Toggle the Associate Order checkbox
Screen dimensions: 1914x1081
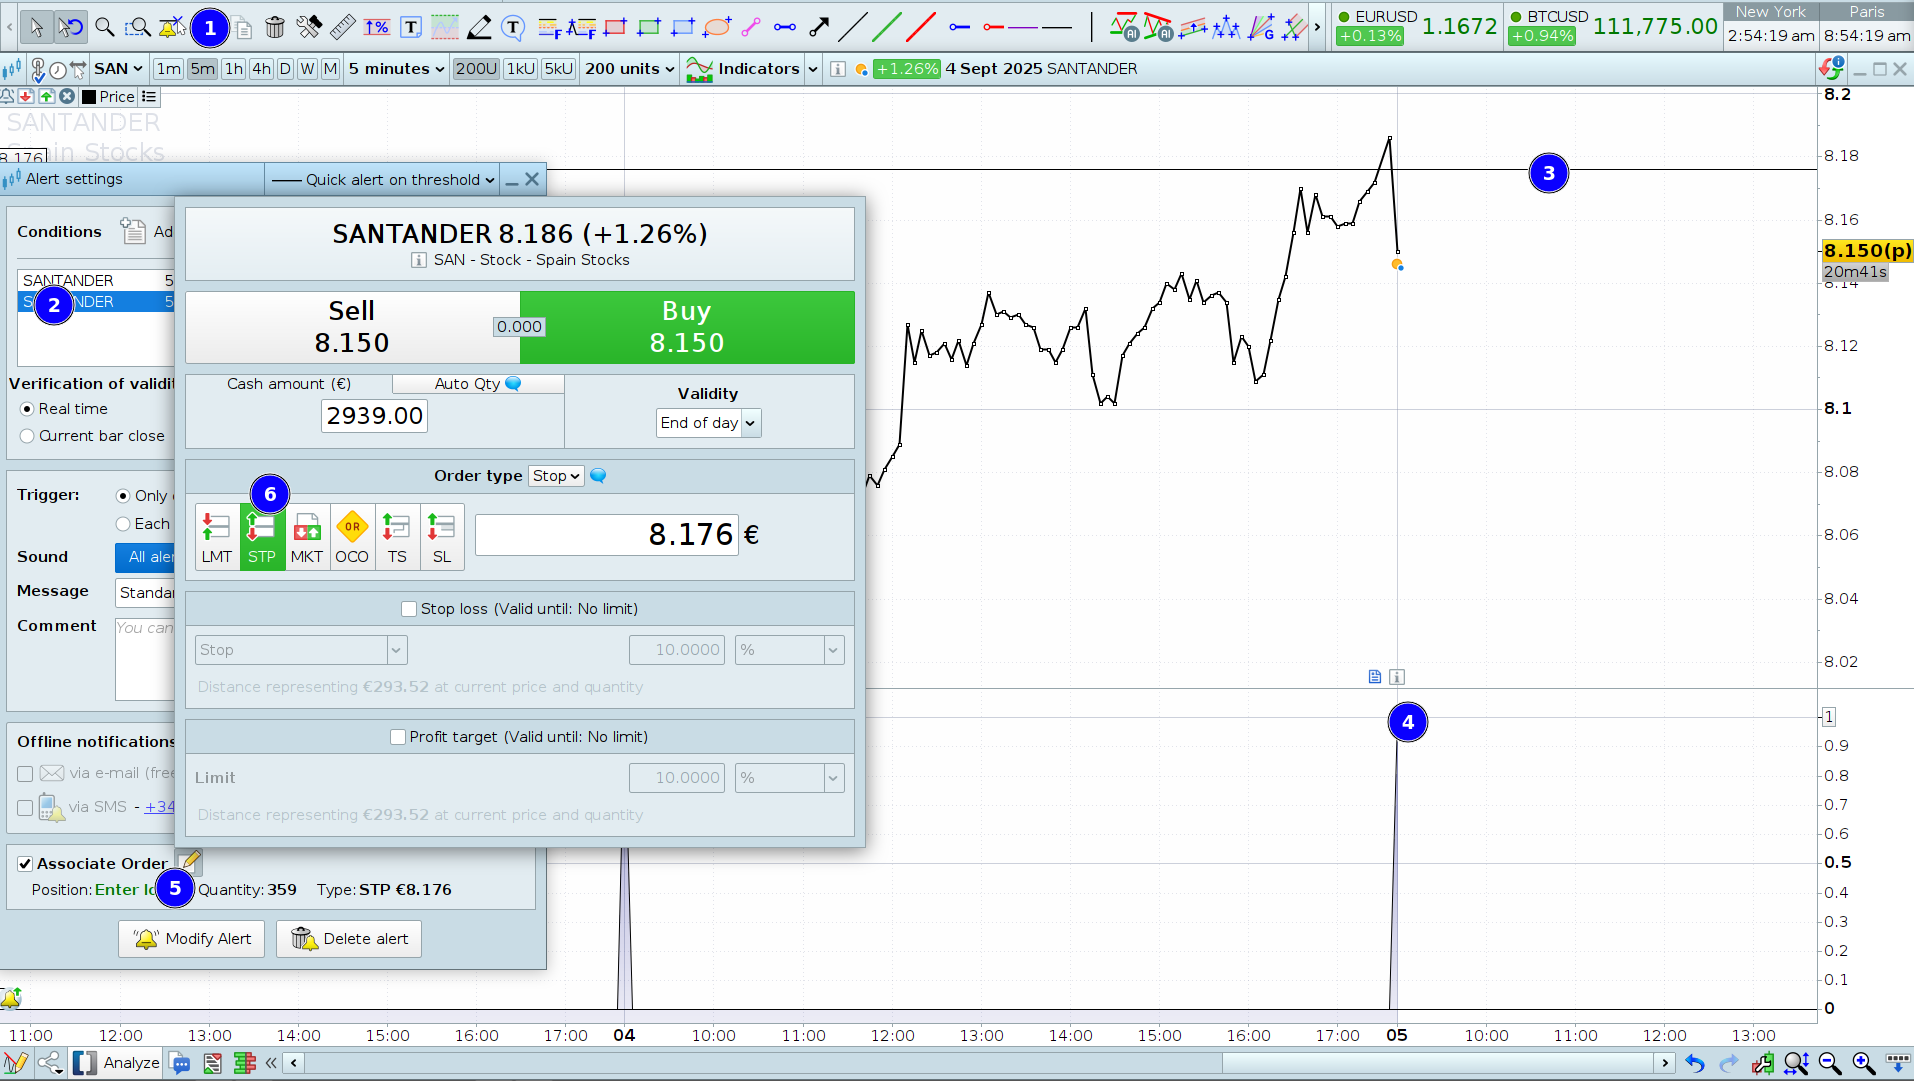point(25,864)
